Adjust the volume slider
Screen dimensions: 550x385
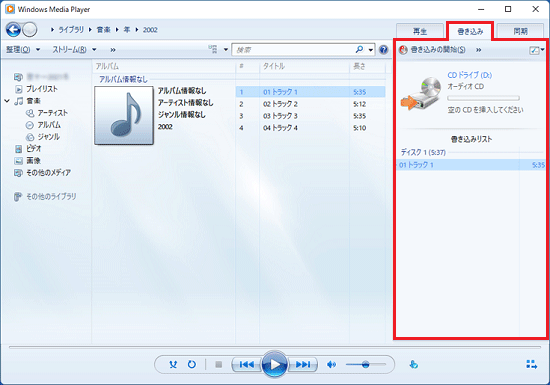(x=366, y=365)
